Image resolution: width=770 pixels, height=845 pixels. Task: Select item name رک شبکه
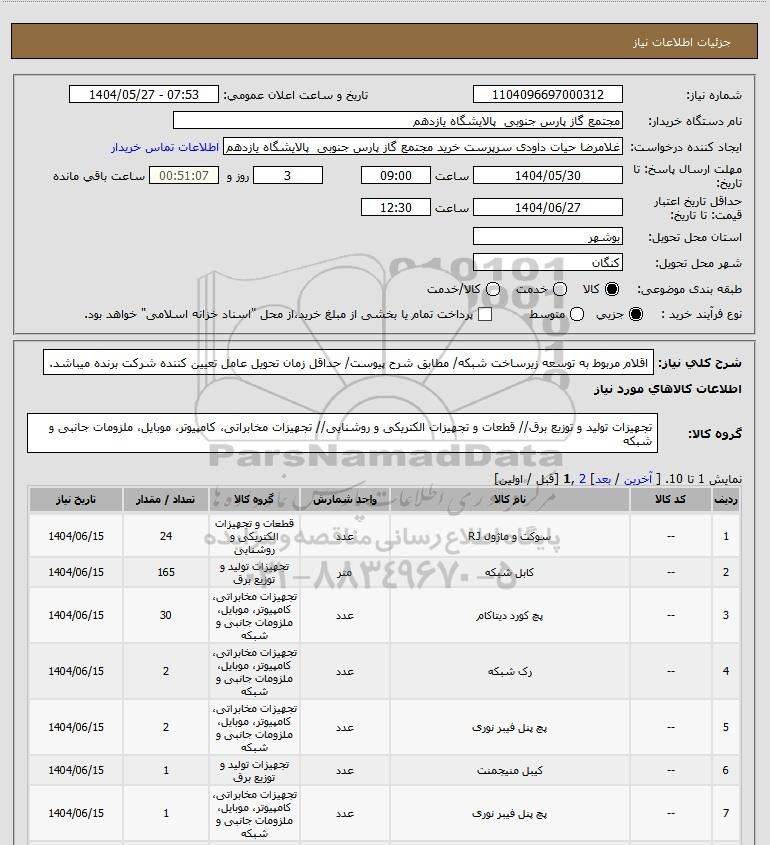click(x=510, y=671)
